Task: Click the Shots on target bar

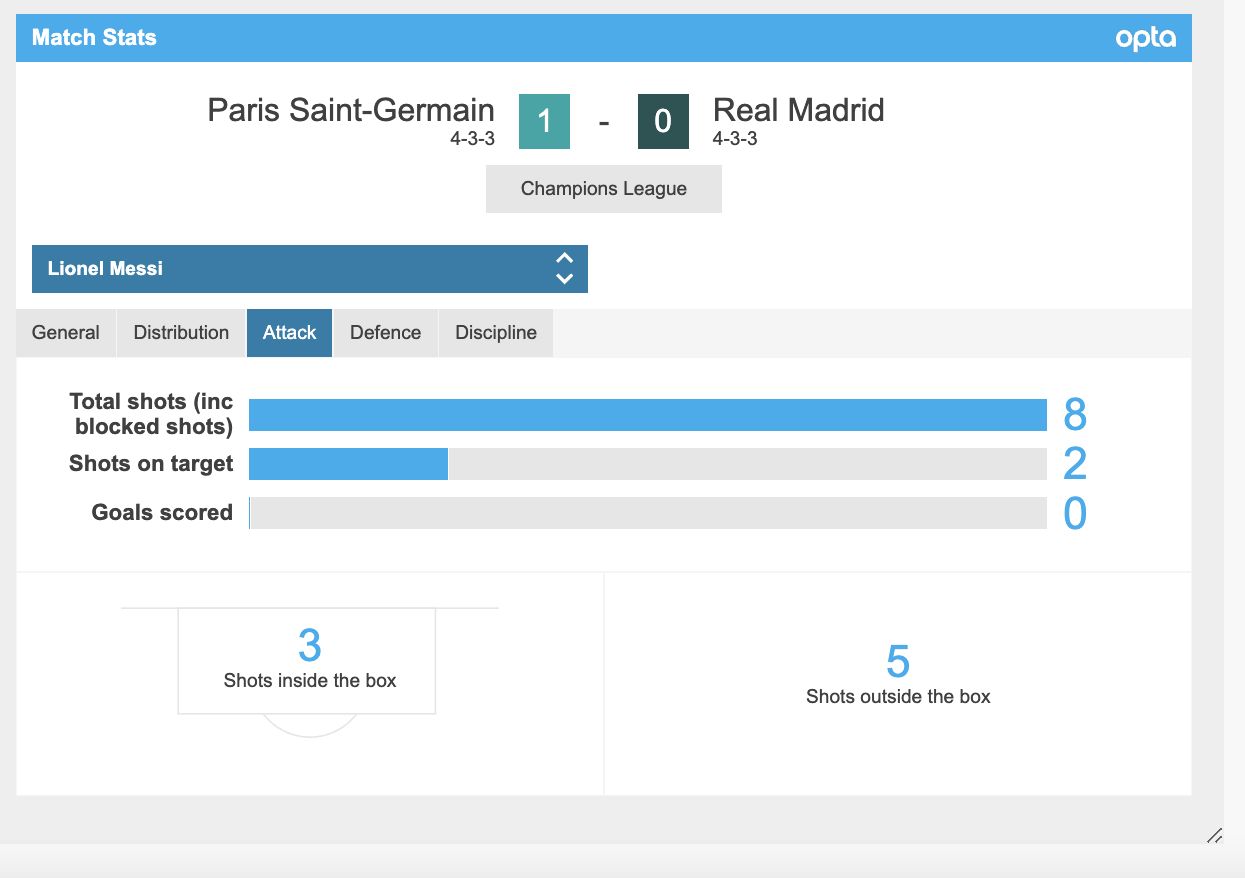Action: (648, 464)
